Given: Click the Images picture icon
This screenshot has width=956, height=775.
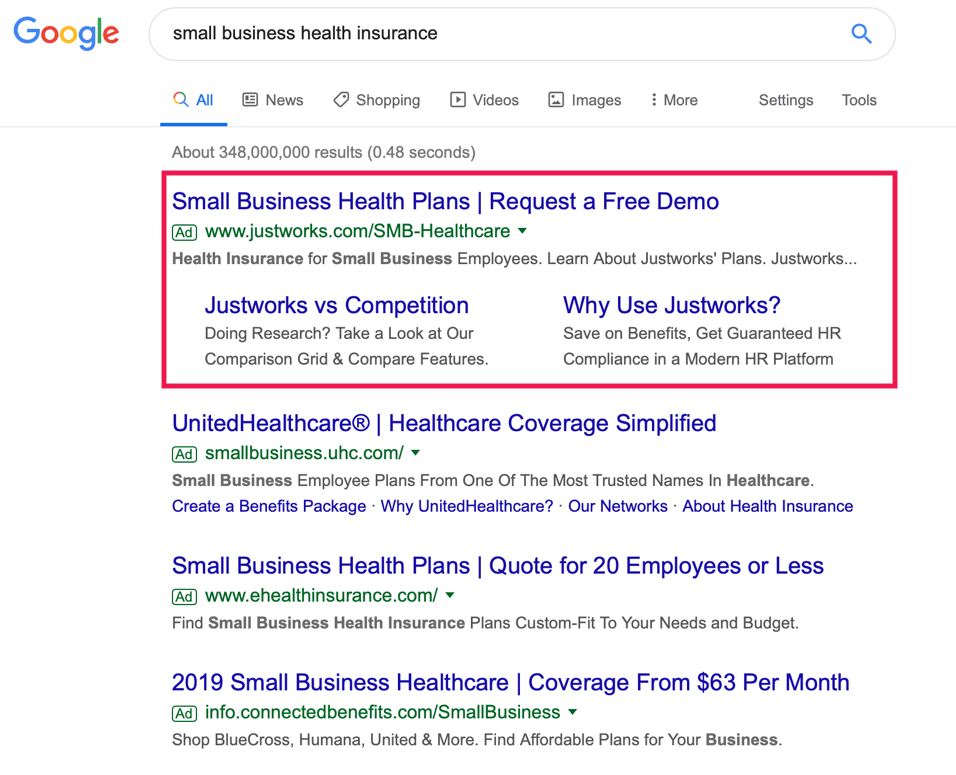Looking at the screenshot, I should [x=556, y=100].
